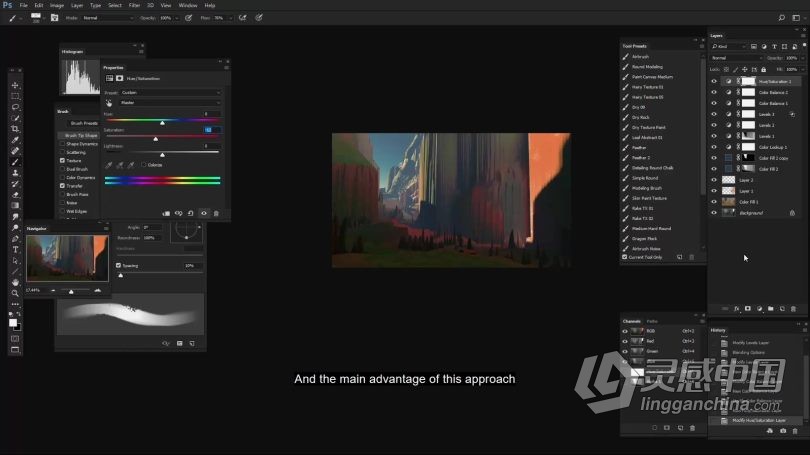Check Shape Dynamics in Brush panel
Screen dimensions: 810x455
(x=63, y=144)
